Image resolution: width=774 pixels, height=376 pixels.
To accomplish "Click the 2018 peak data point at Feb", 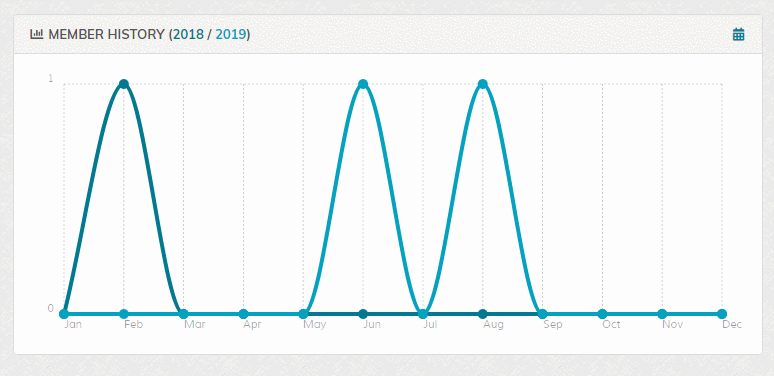I will 124,84.
